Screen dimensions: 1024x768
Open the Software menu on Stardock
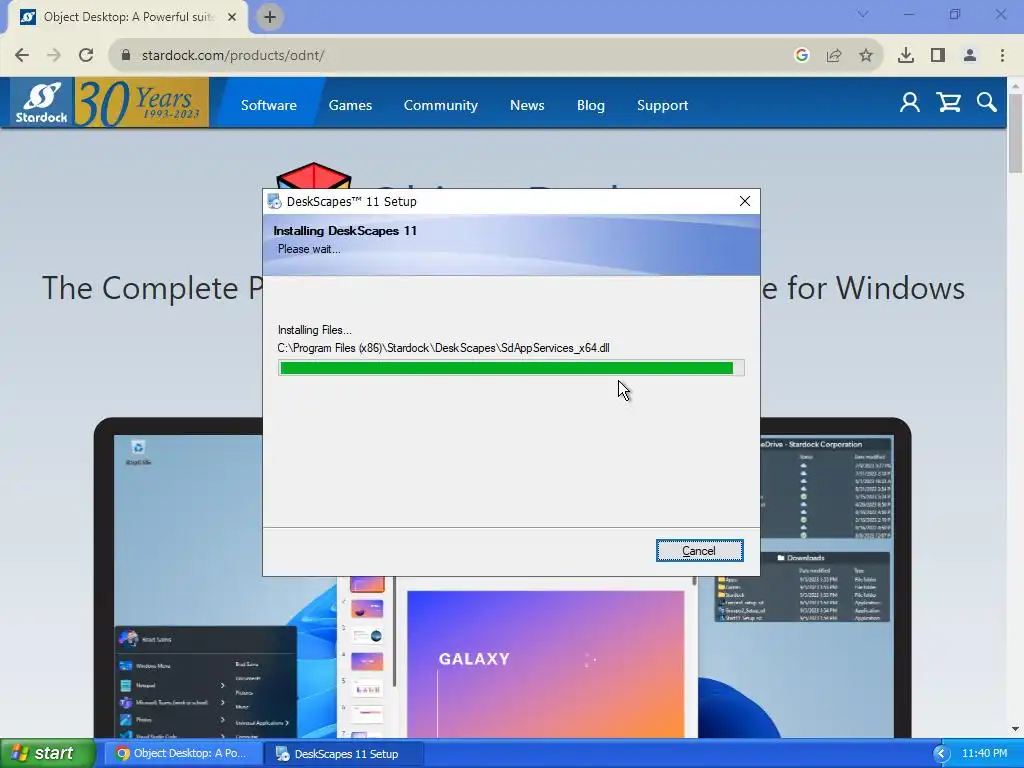pyautogui.click(x=268, y=105)
